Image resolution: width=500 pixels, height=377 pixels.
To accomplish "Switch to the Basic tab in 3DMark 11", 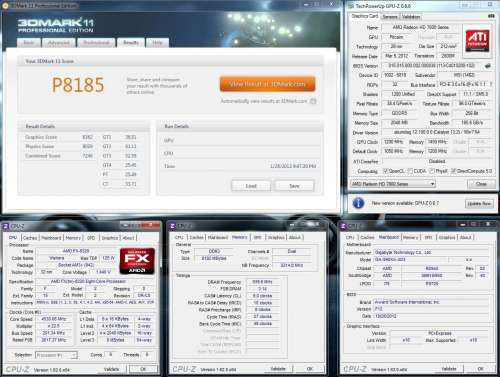I will [29, 43].
